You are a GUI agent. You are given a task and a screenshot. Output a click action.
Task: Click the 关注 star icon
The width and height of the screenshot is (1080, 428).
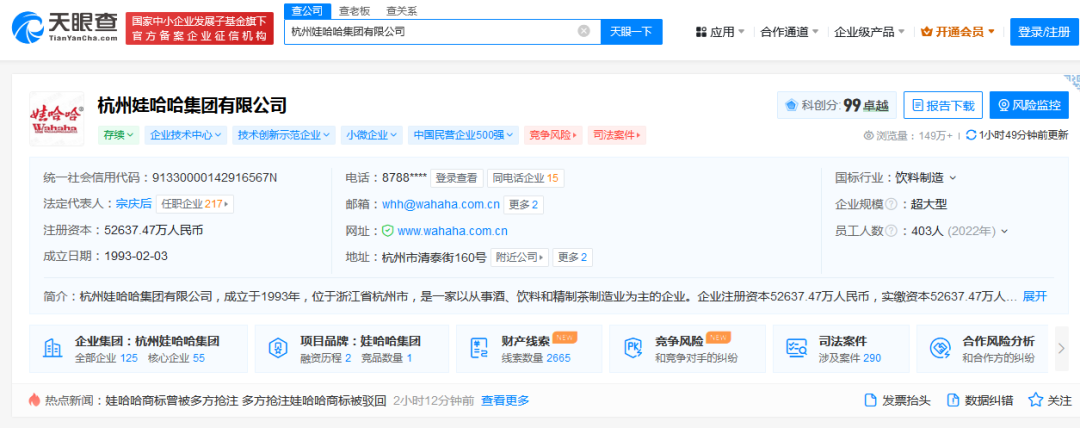coord(1035,400)
